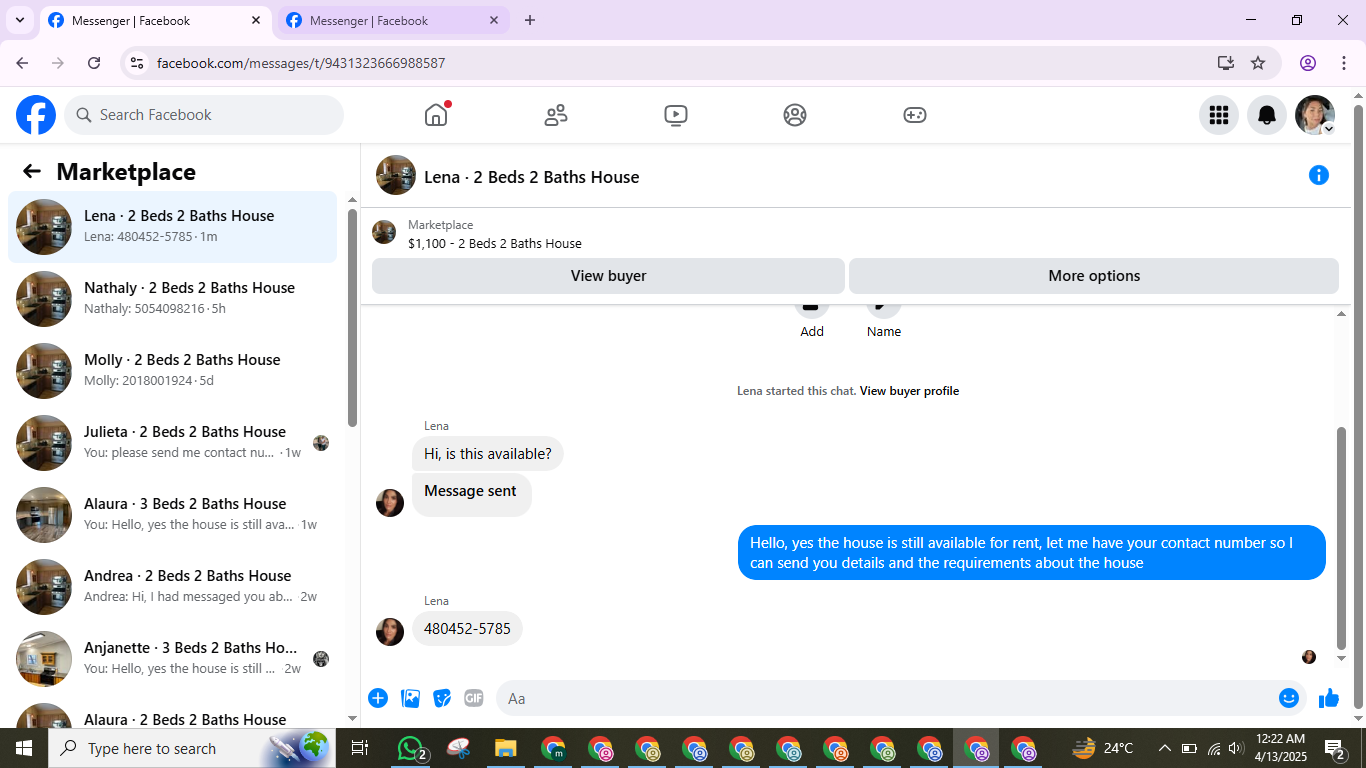Open the Groups icon in top navigation
This screenshot has width=1366, height=768.
(795, 115)
